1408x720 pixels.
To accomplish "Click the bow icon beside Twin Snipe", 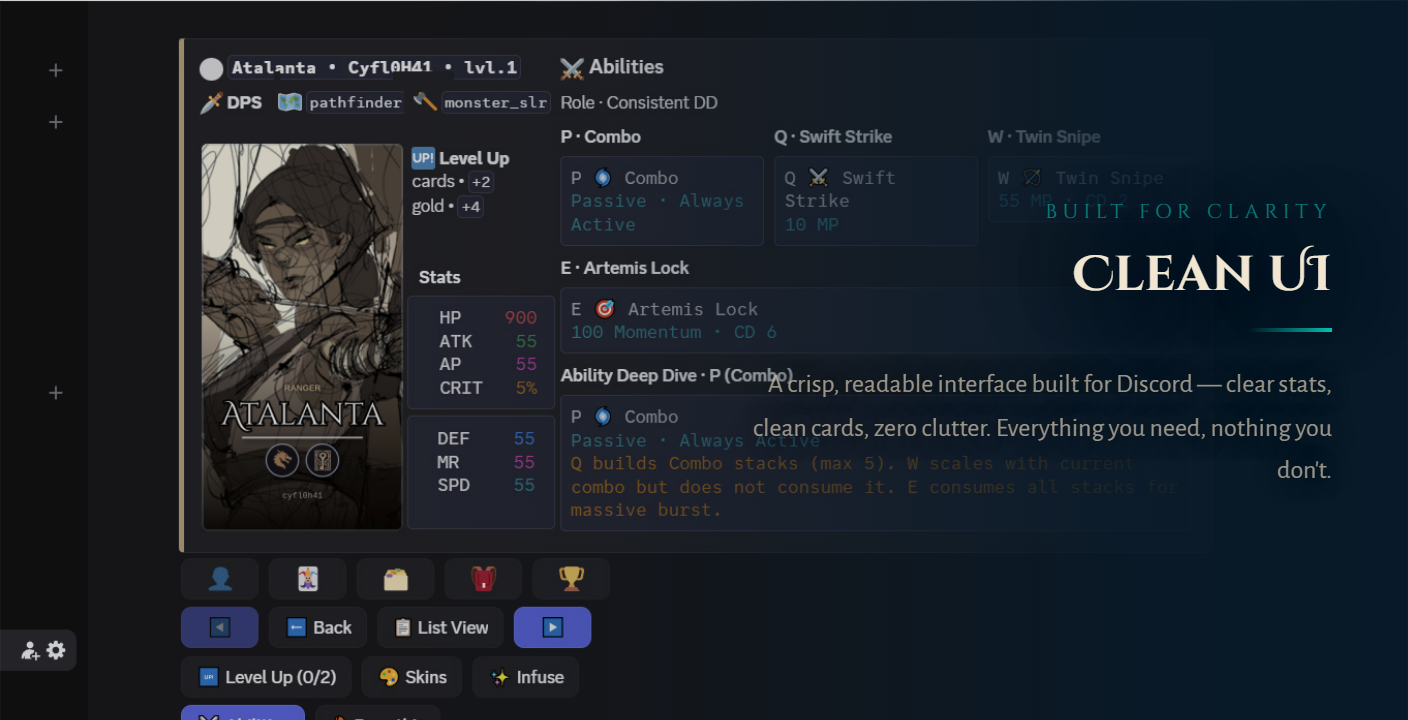I will pyautogui.click(x=1032, y=178).
